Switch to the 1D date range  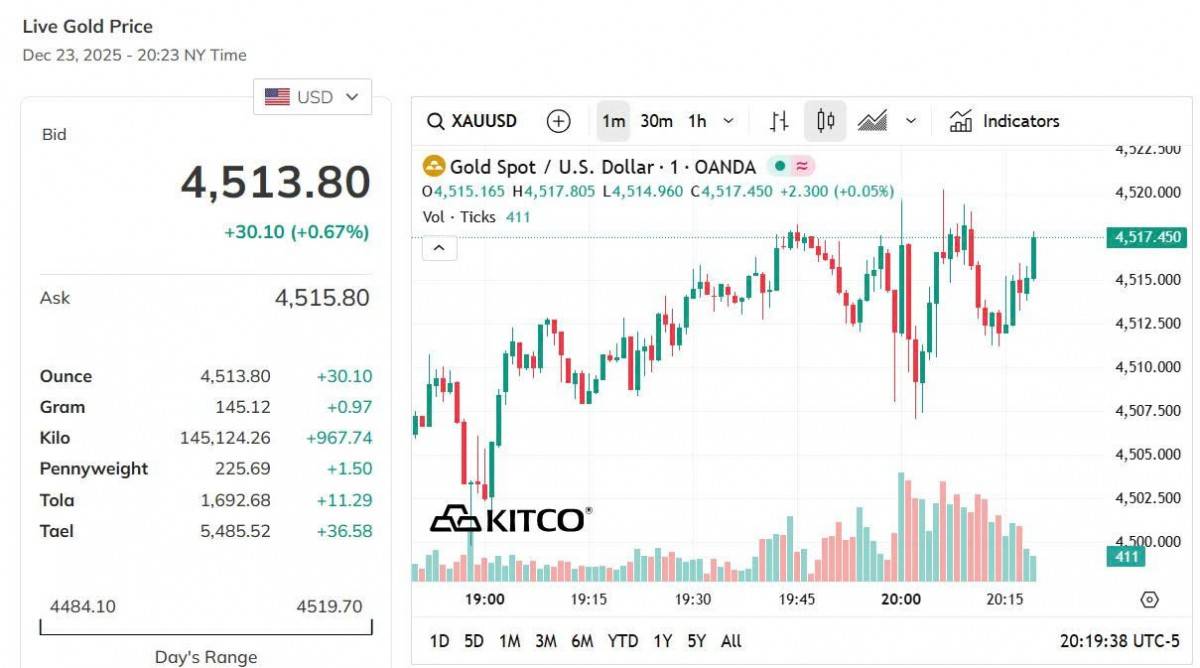pyautogui.click(x=439, y=641)
